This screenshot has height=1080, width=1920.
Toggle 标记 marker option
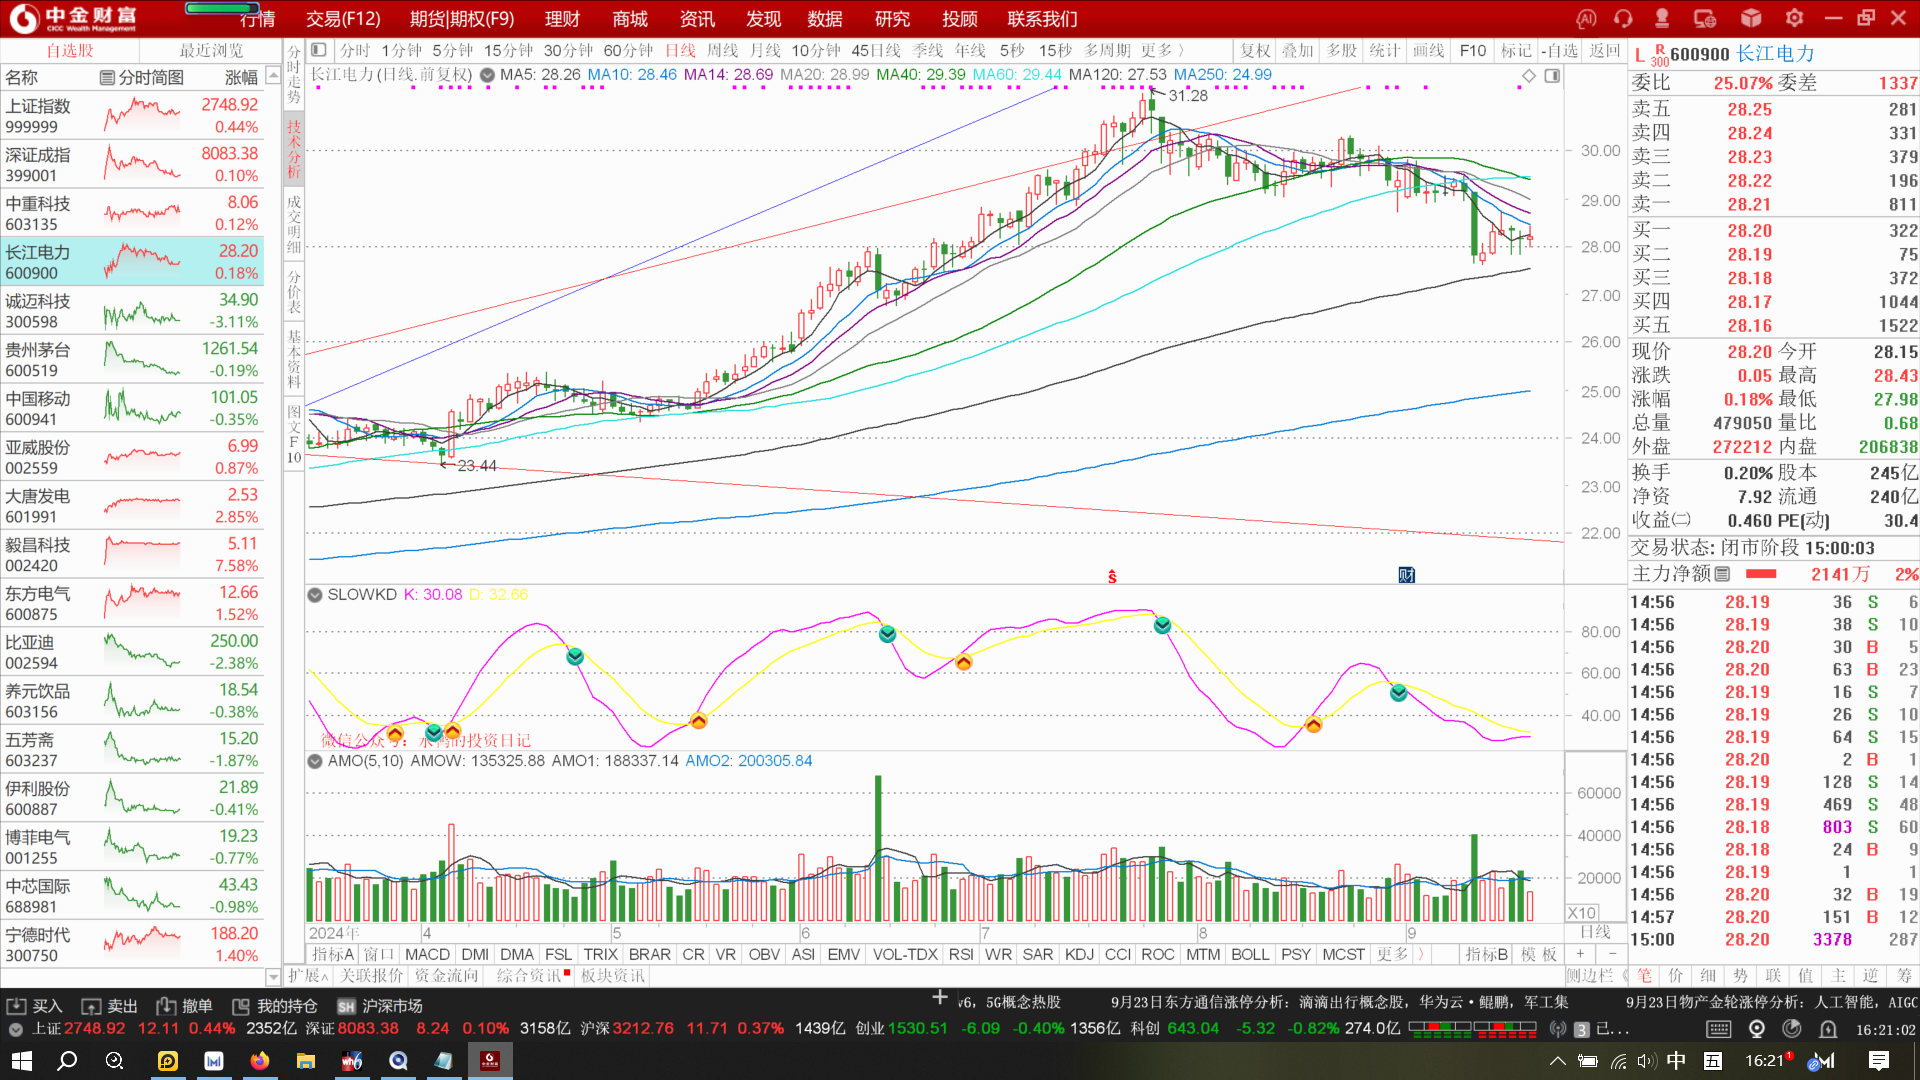pos(1516,50)
